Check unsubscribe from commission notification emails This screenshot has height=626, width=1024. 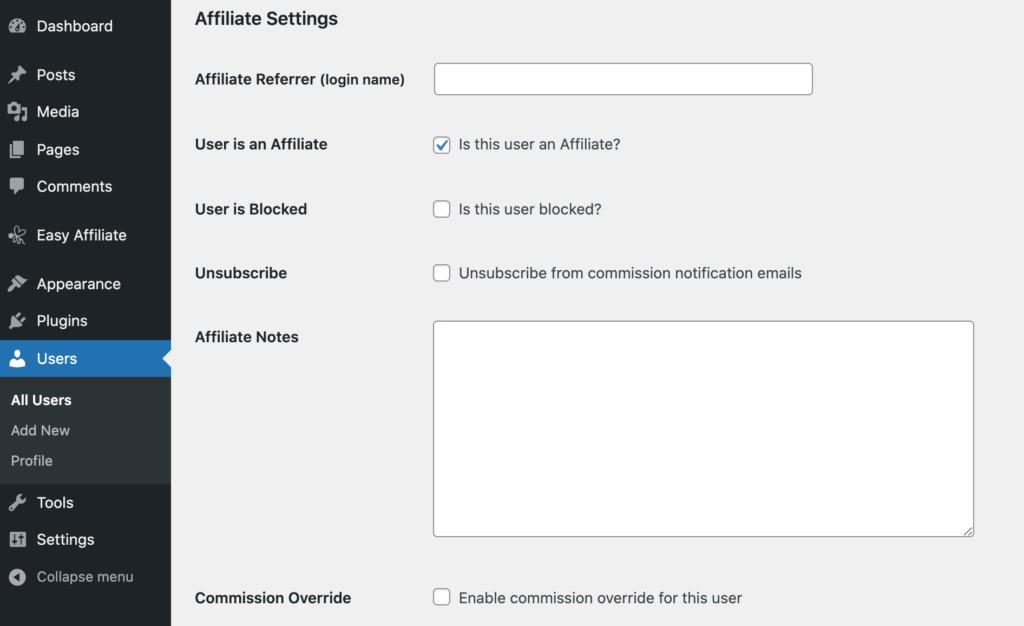441,273
